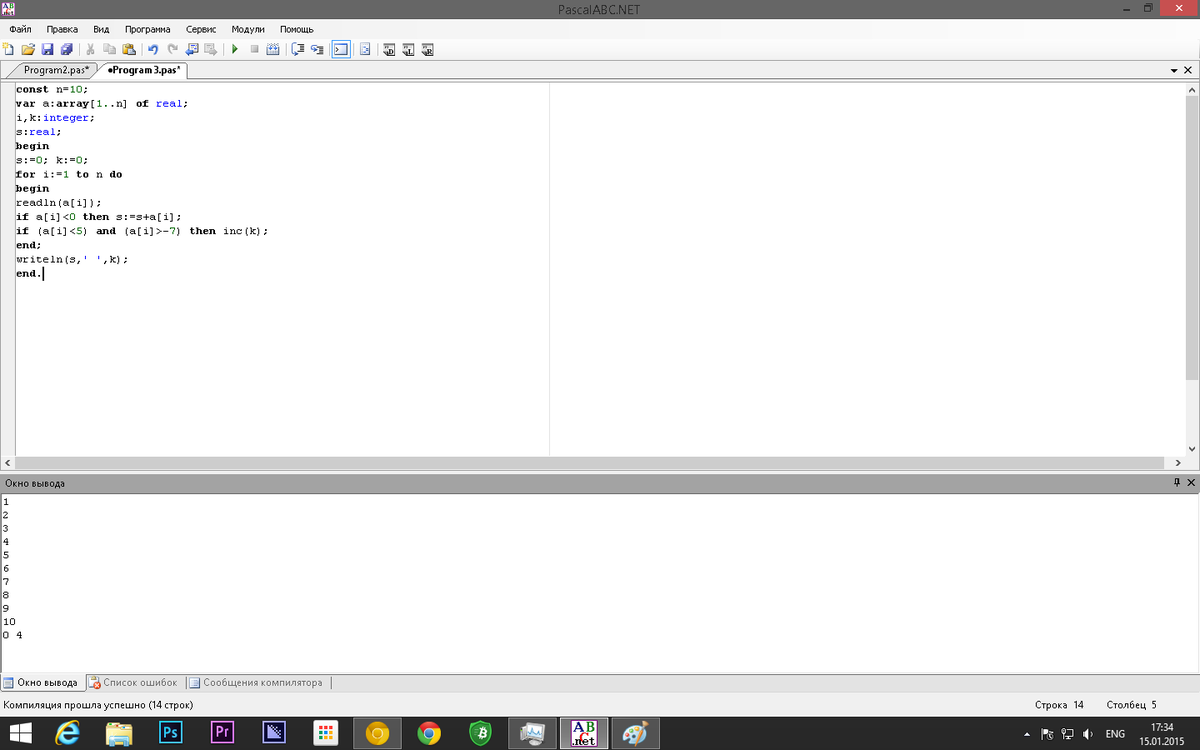Screen dimensions: 1200x750
Task: Open Google Chrome from the taskbar
Action: pos(429,734)
